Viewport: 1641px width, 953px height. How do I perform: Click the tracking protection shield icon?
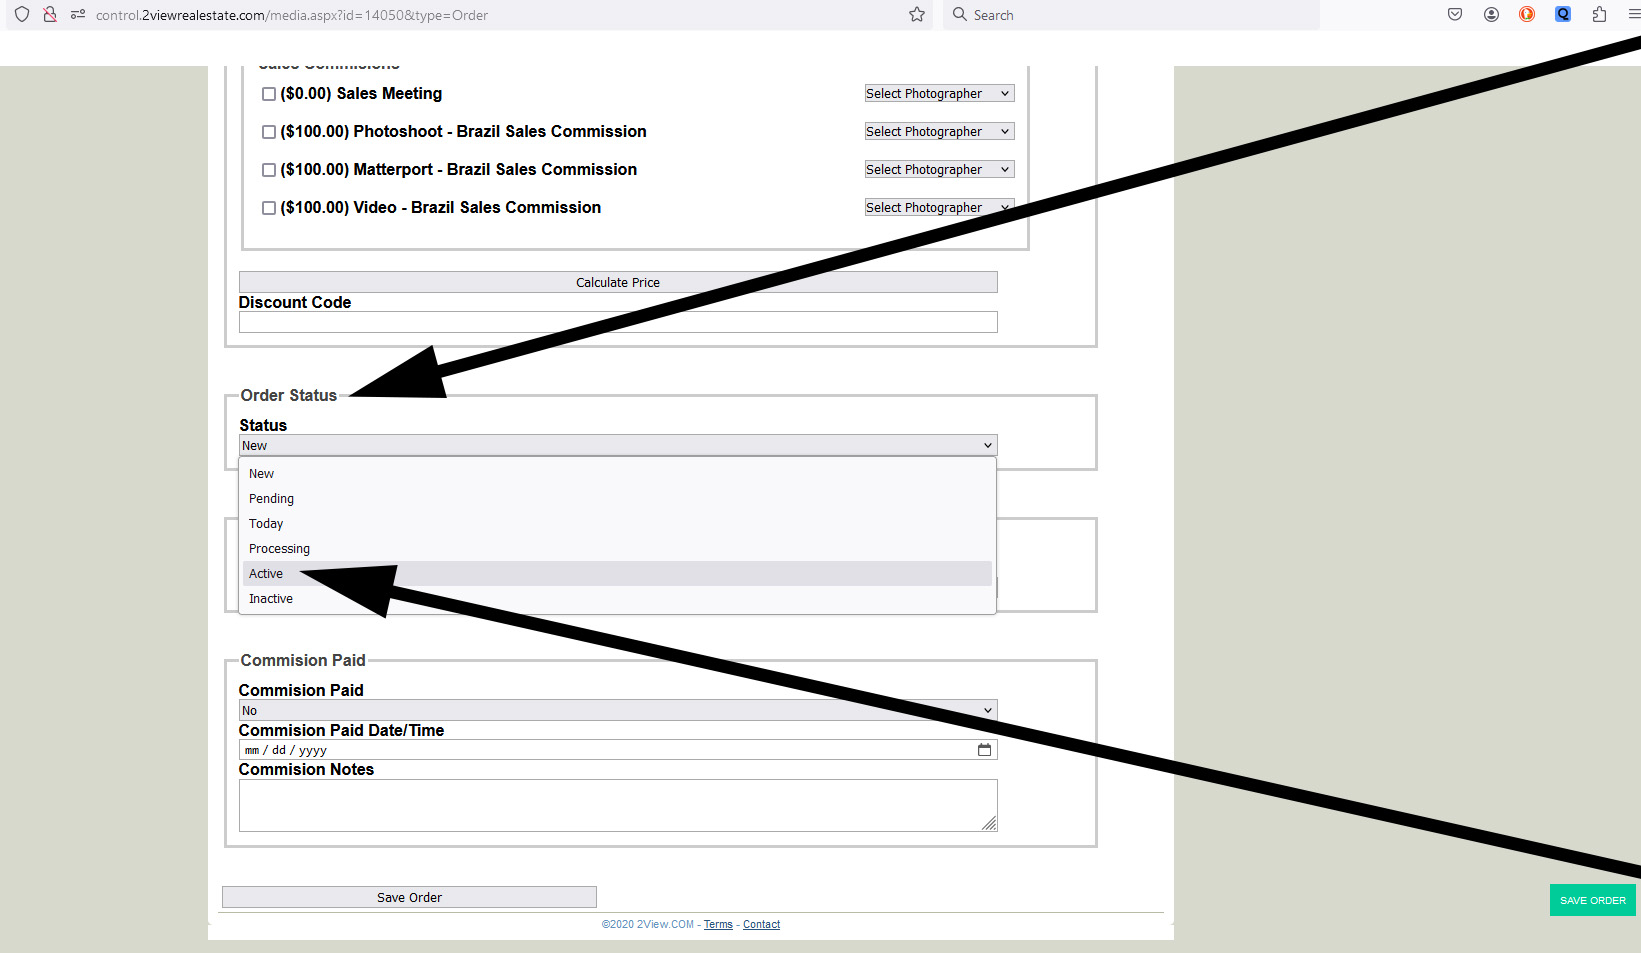coord(22,15)
